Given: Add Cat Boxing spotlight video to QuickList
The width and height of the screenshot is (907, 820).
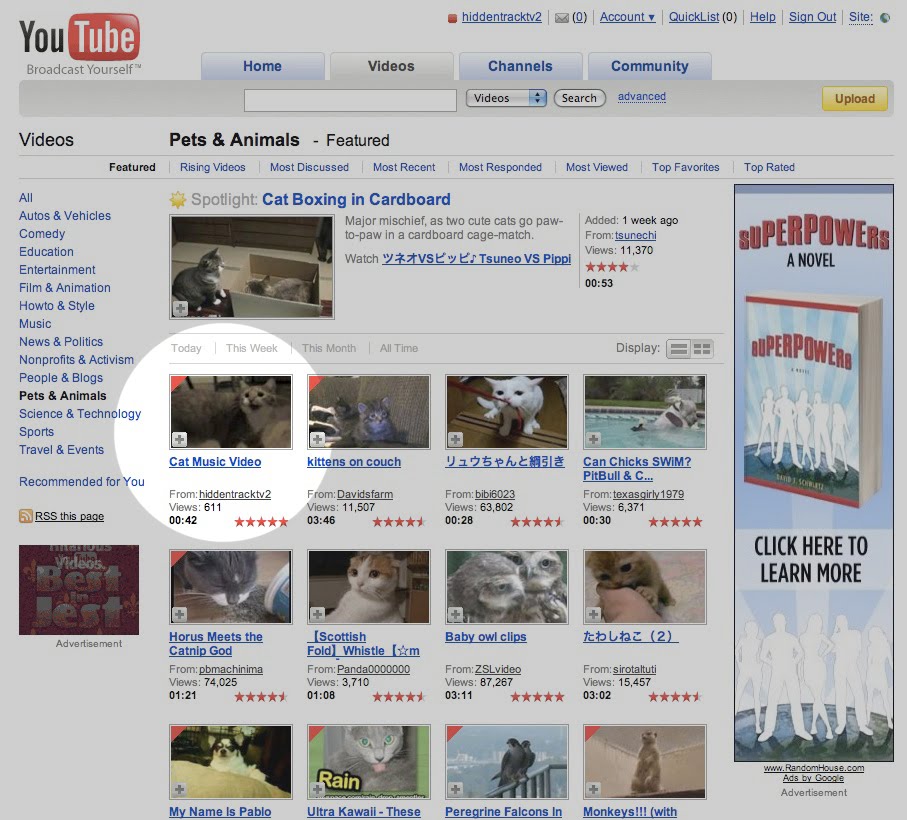Looking at the screenshot, I should click(x=180, y=308).
